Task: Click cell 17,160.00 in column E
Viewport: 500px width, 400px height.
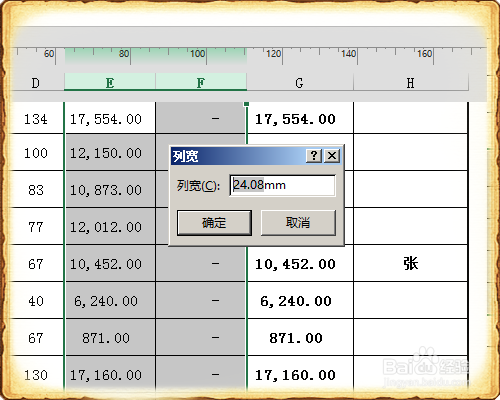Action: click(110, 374)
